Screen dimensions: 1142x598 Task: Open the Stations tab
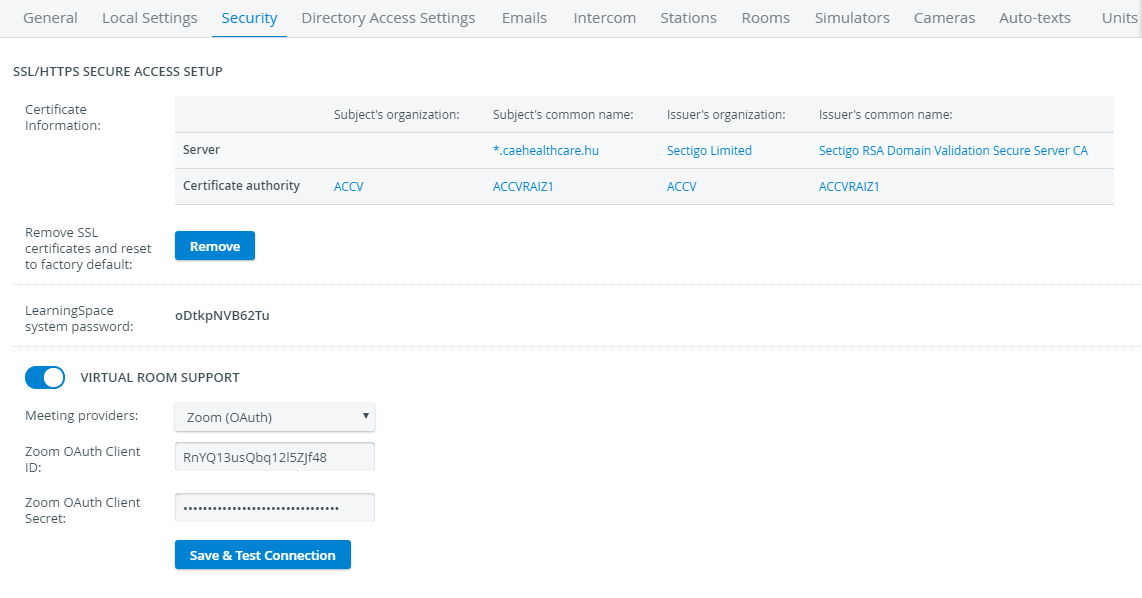click(x=688, y=18)
